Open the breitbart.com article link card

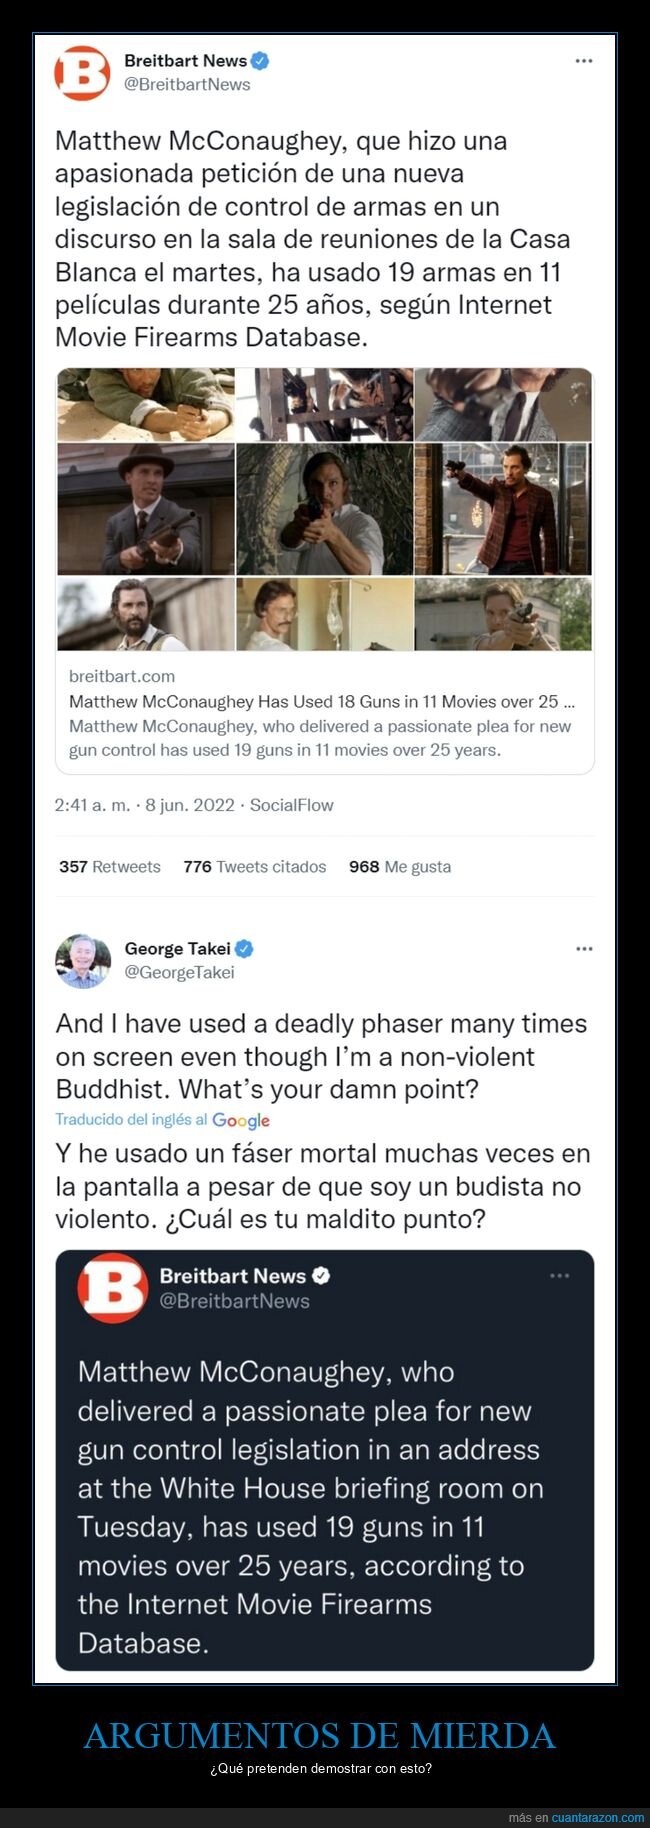pyautogui.click(x=320, y=715)
